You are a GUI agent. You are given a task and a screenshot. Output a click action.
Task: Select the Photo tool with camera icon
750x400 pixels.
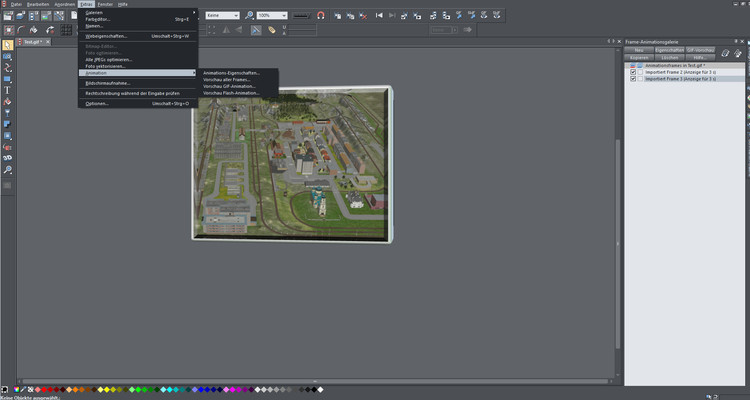(x=7, y=56)
